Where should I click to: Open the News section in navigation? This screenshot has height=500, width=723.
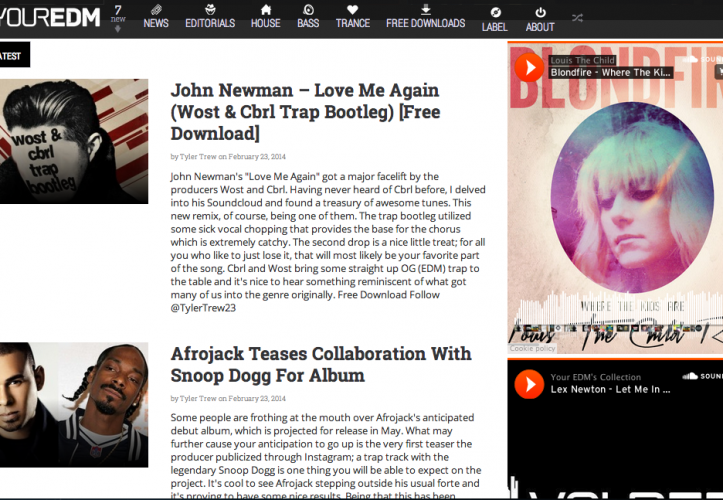(156, 17)
